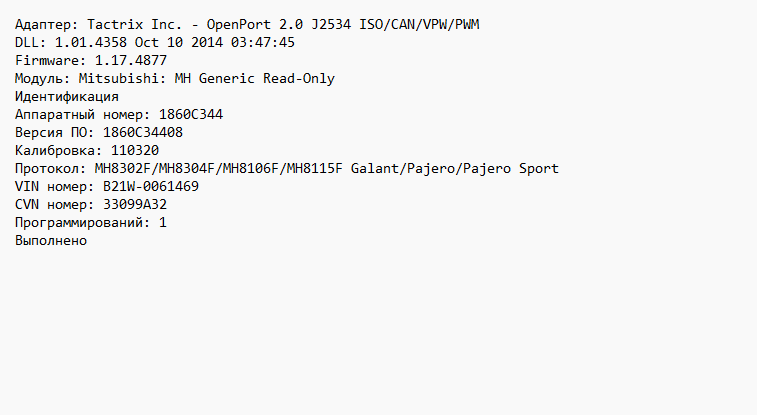Screen dimensions: 757x415
Task: Click the "Версия ПО:" label
Action: point(55,132)
